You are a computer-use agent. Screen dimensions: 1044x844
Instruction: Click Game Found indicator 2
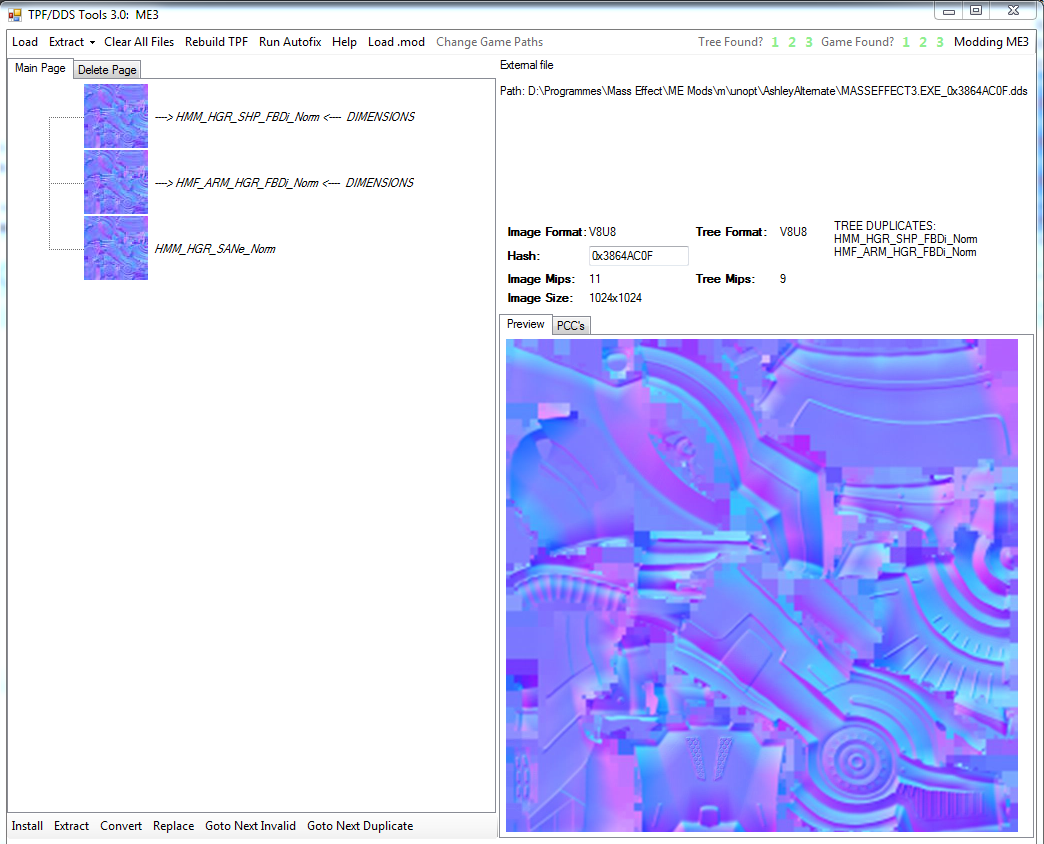click(x=923, y=42)
